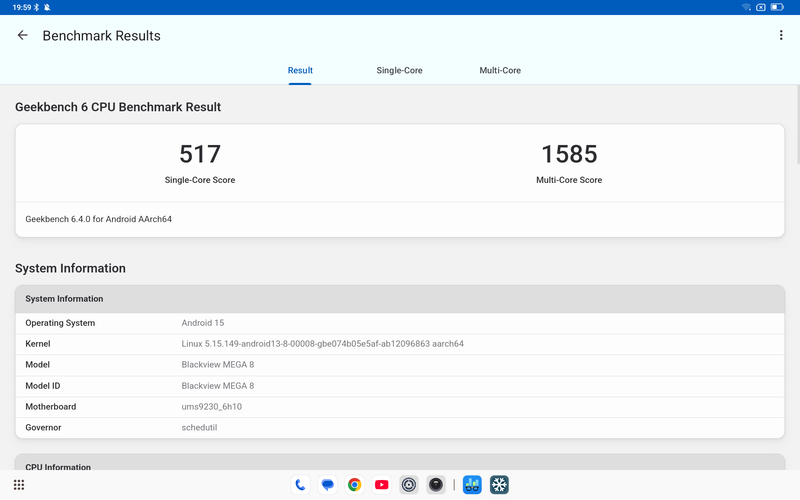Open the Settings gear app in taskbar
Image resolution: width=800 pixels, height=500 pixels.
coord(409,485)
